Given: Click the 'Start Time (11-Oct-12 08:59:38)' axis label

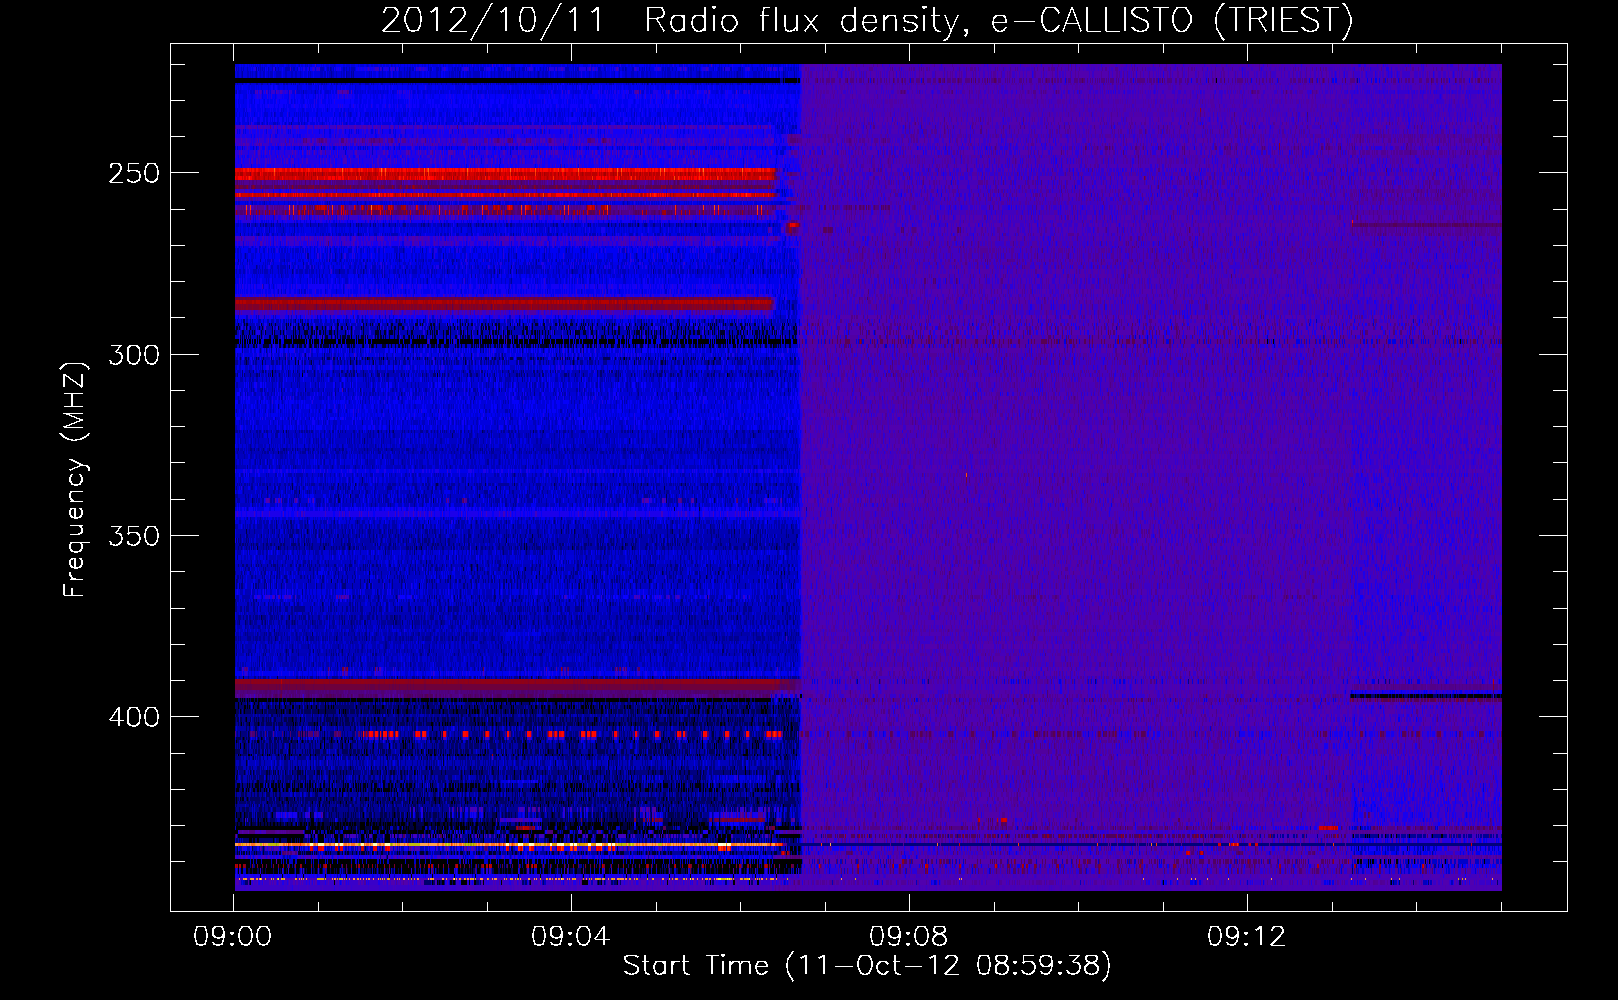Looking at the screenshot, I should coord(867,965).
